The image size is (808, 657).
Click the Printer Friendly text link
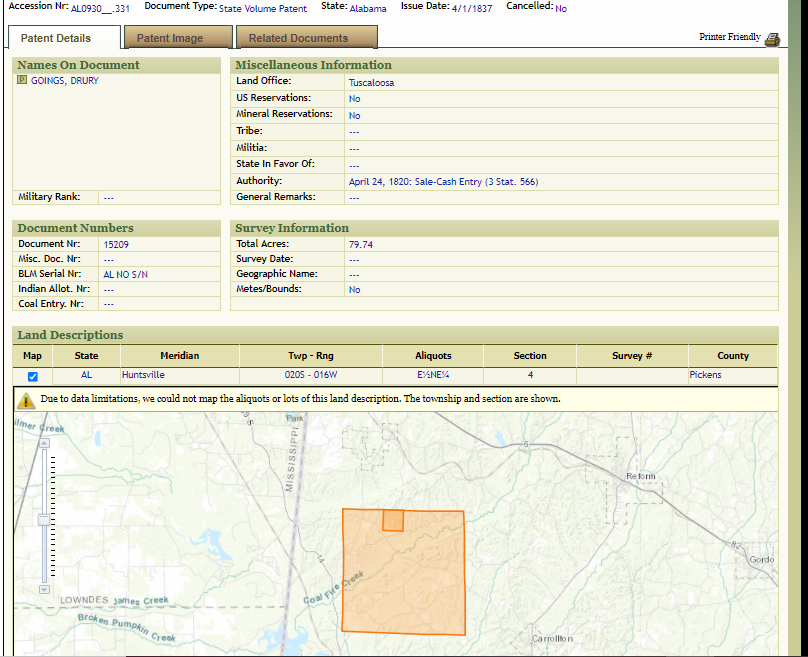click(729, 37)
